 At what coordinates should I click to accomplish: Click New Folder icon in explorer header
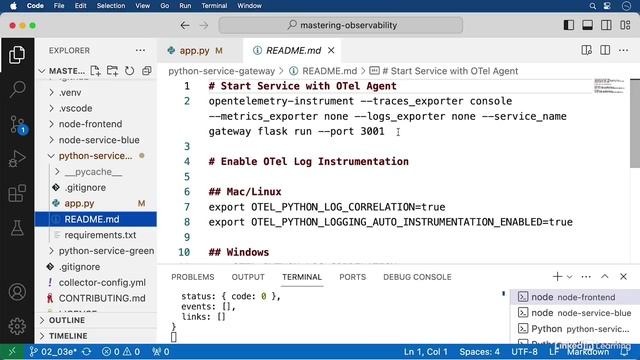click(x=112, y=71)
